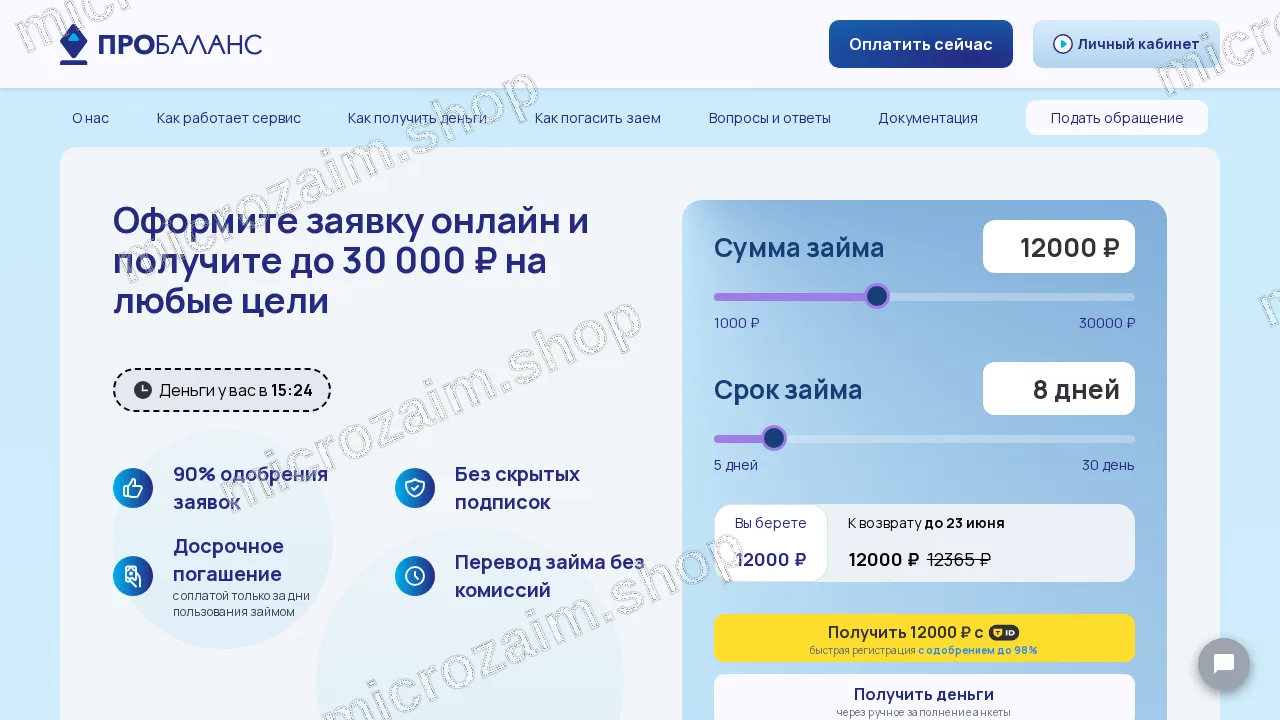The width and height of the screenshot is (1280, 720).
Task: Open Как получить деньги menu item
Action: [x=417, y=118]
